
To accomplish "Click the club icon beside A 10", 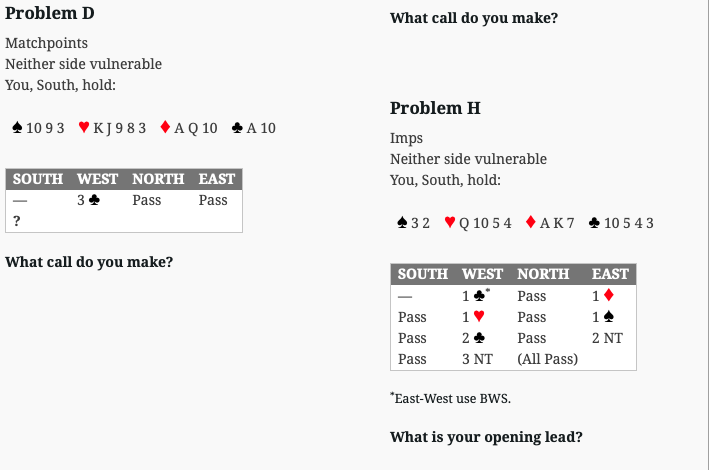I will 237,128.
